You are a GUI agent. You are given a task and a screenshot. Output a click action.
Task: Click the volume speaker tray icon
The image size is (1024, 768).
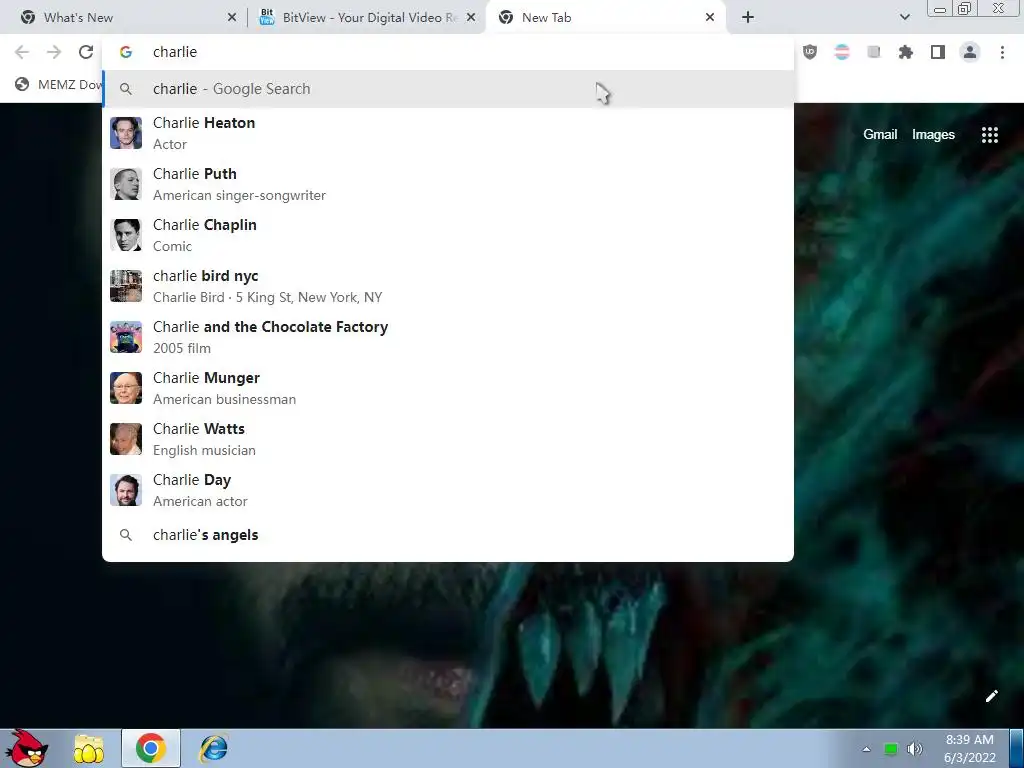[915, 749]
